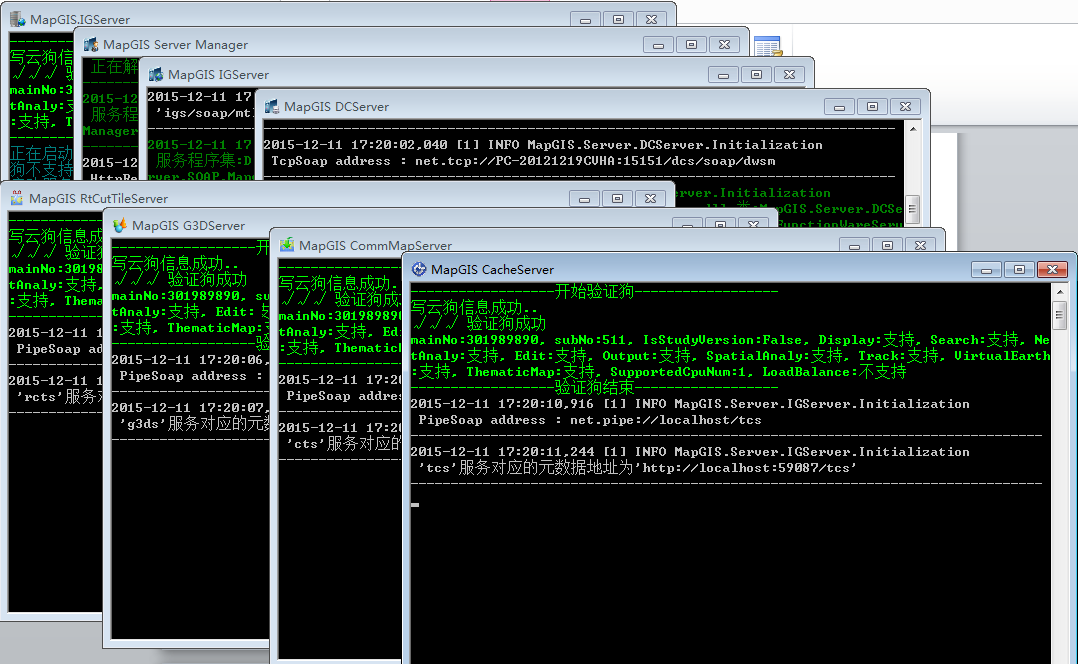Click the 'LoadBalance:不支持' text in CacheServer
This screenshot has width=1078, height=664.
(834, 373)
